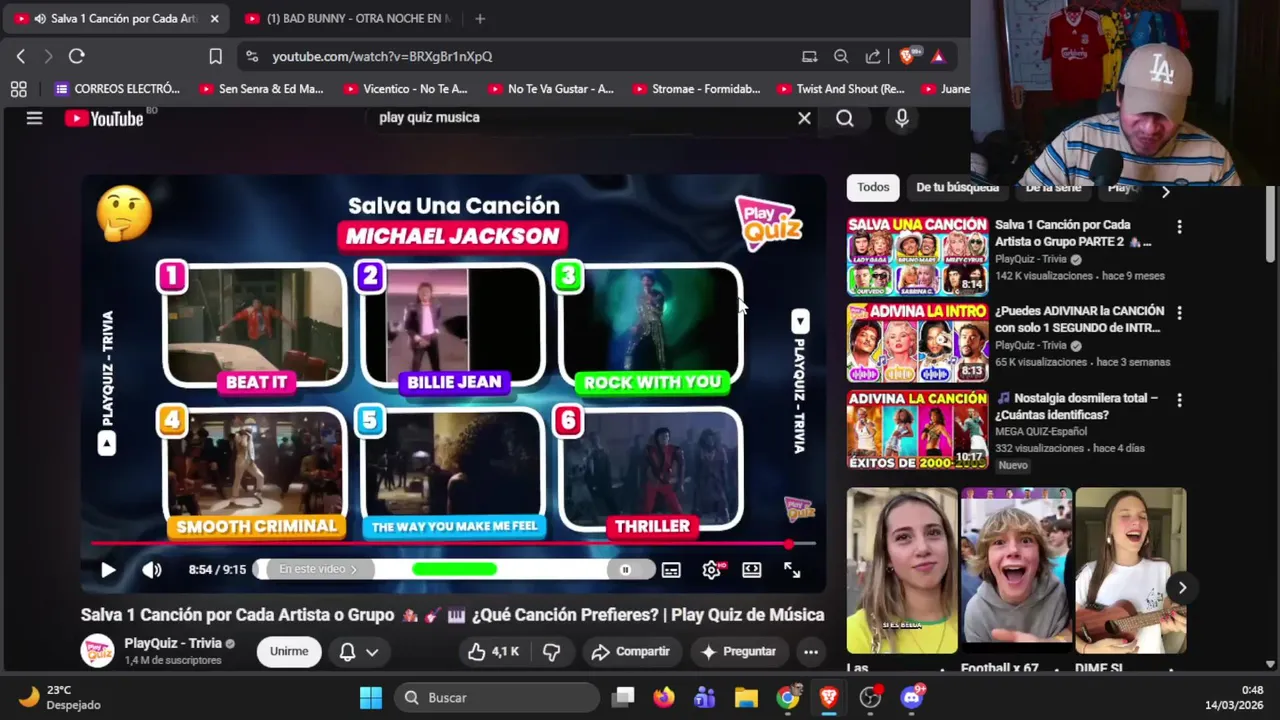
Task: Open more actions three-dot menu below video
Action: pos(811,652)
